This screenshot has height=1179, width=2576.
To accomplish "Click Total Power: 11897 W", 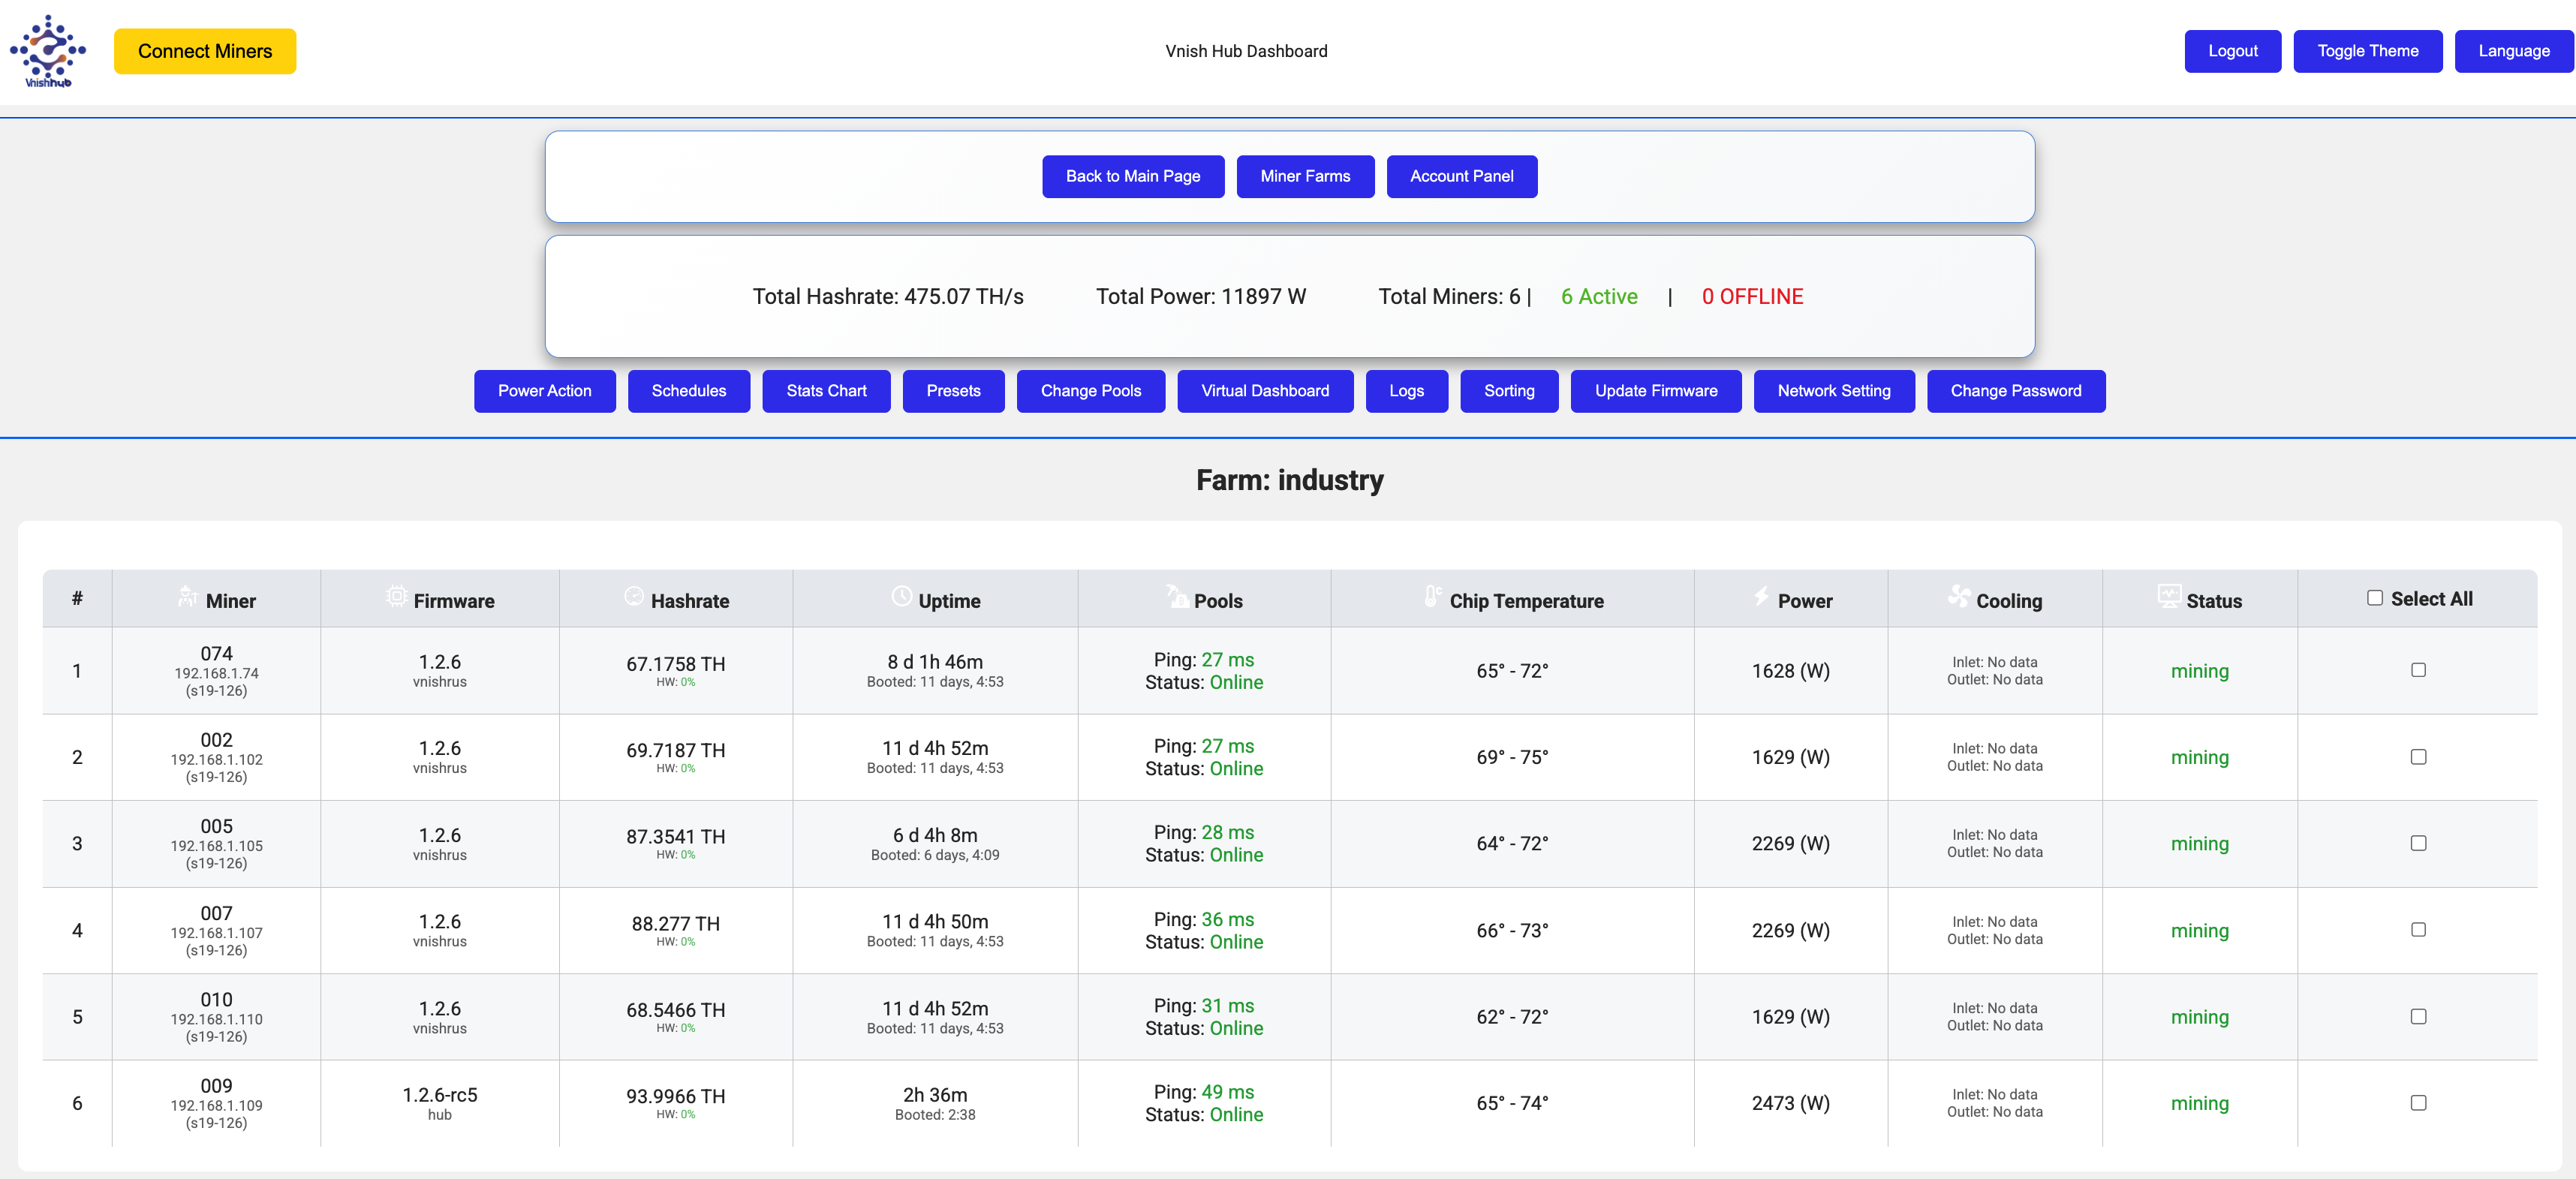I will click(1201, 297).
